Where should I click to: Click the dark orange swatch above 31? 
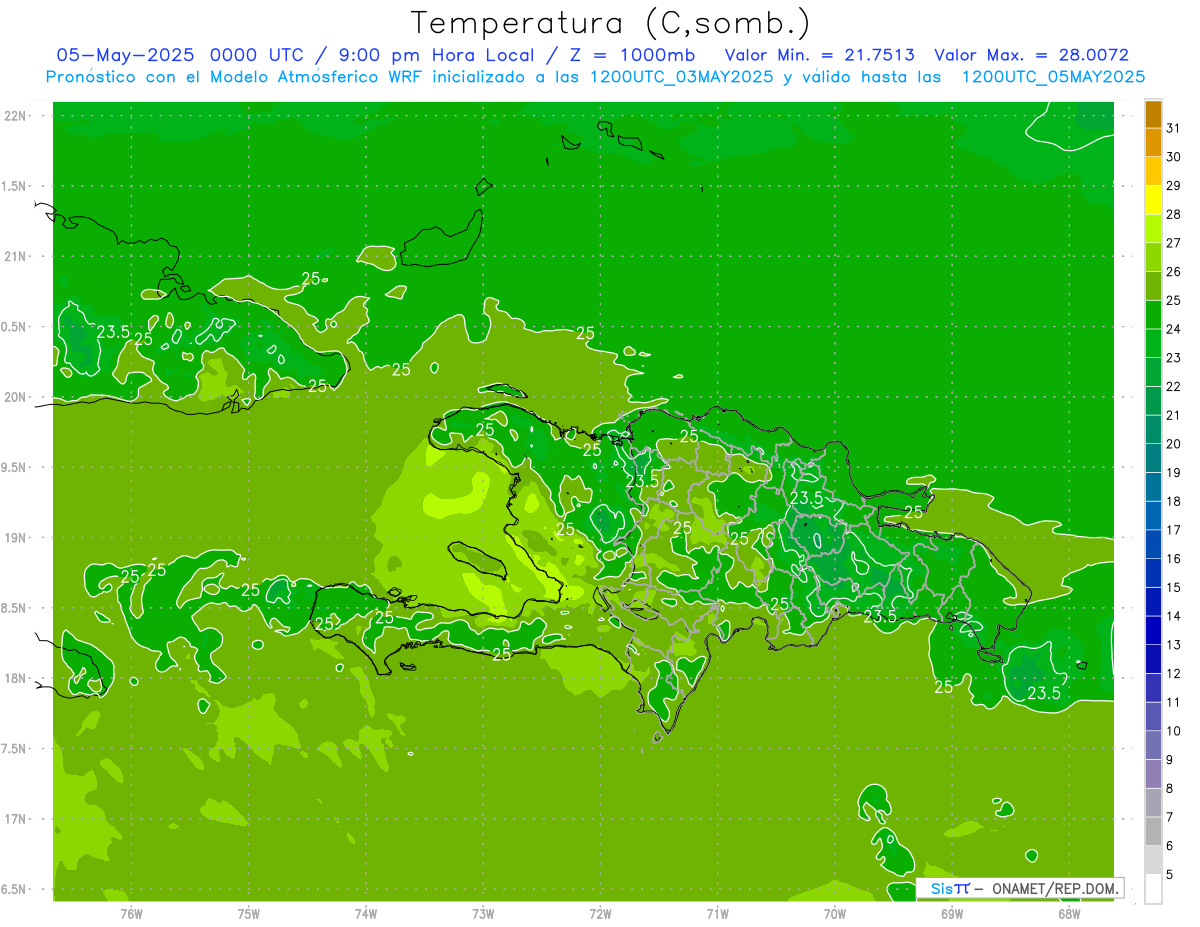point(1153,114)
